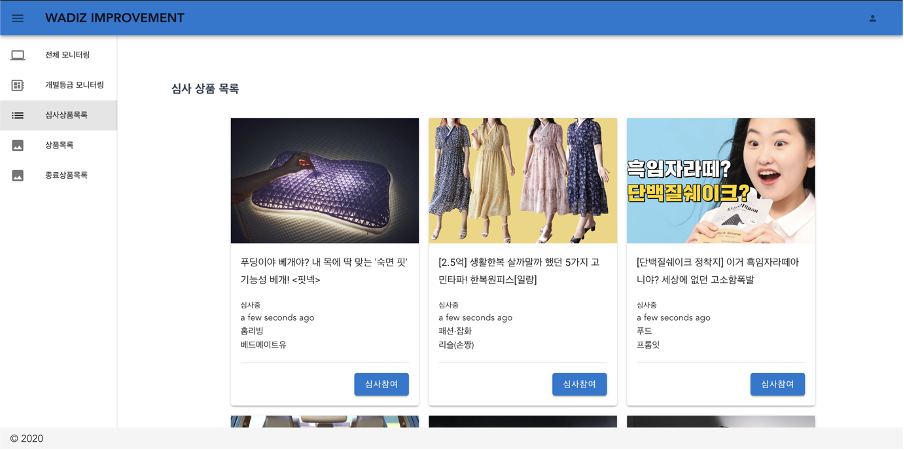Viewport: 904px width, 450px height.
Task: Click the image icon beside 종료상품목록
Action: point(18,175)
